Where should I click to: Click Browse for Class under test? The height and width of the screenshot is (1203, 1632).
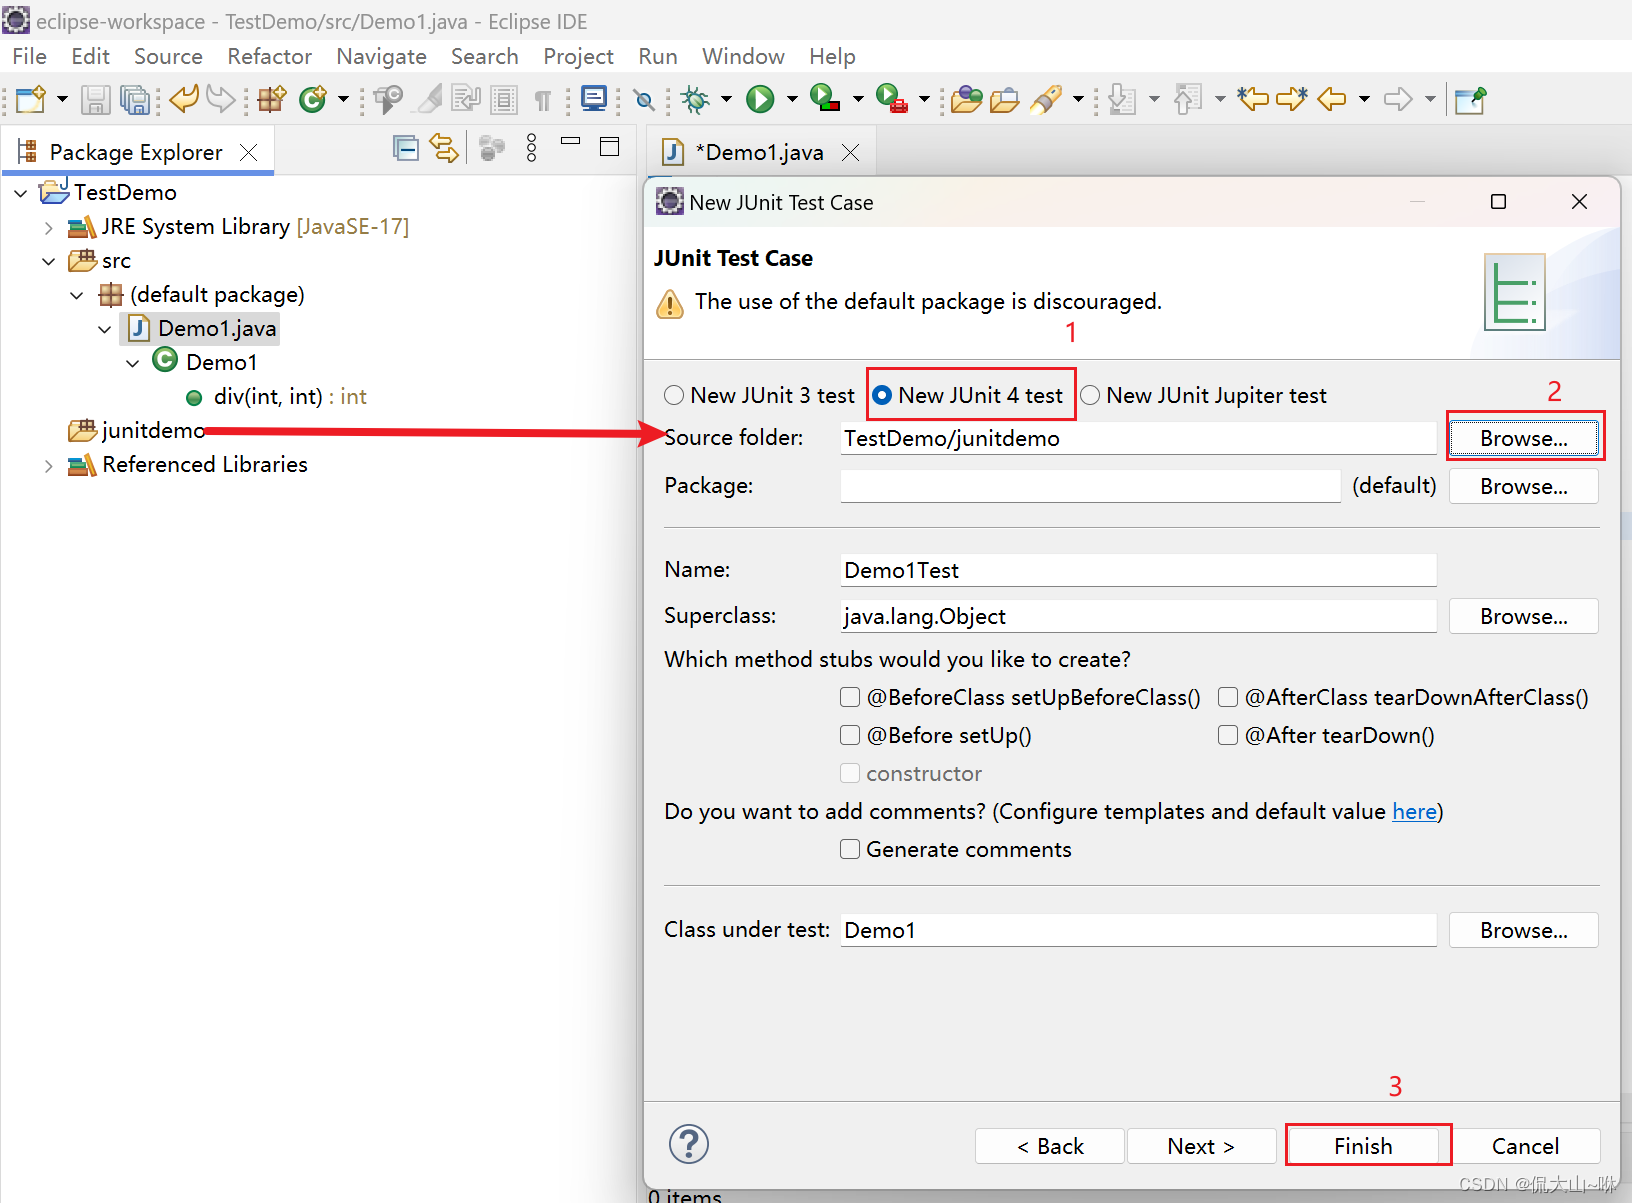(1524, 930)
